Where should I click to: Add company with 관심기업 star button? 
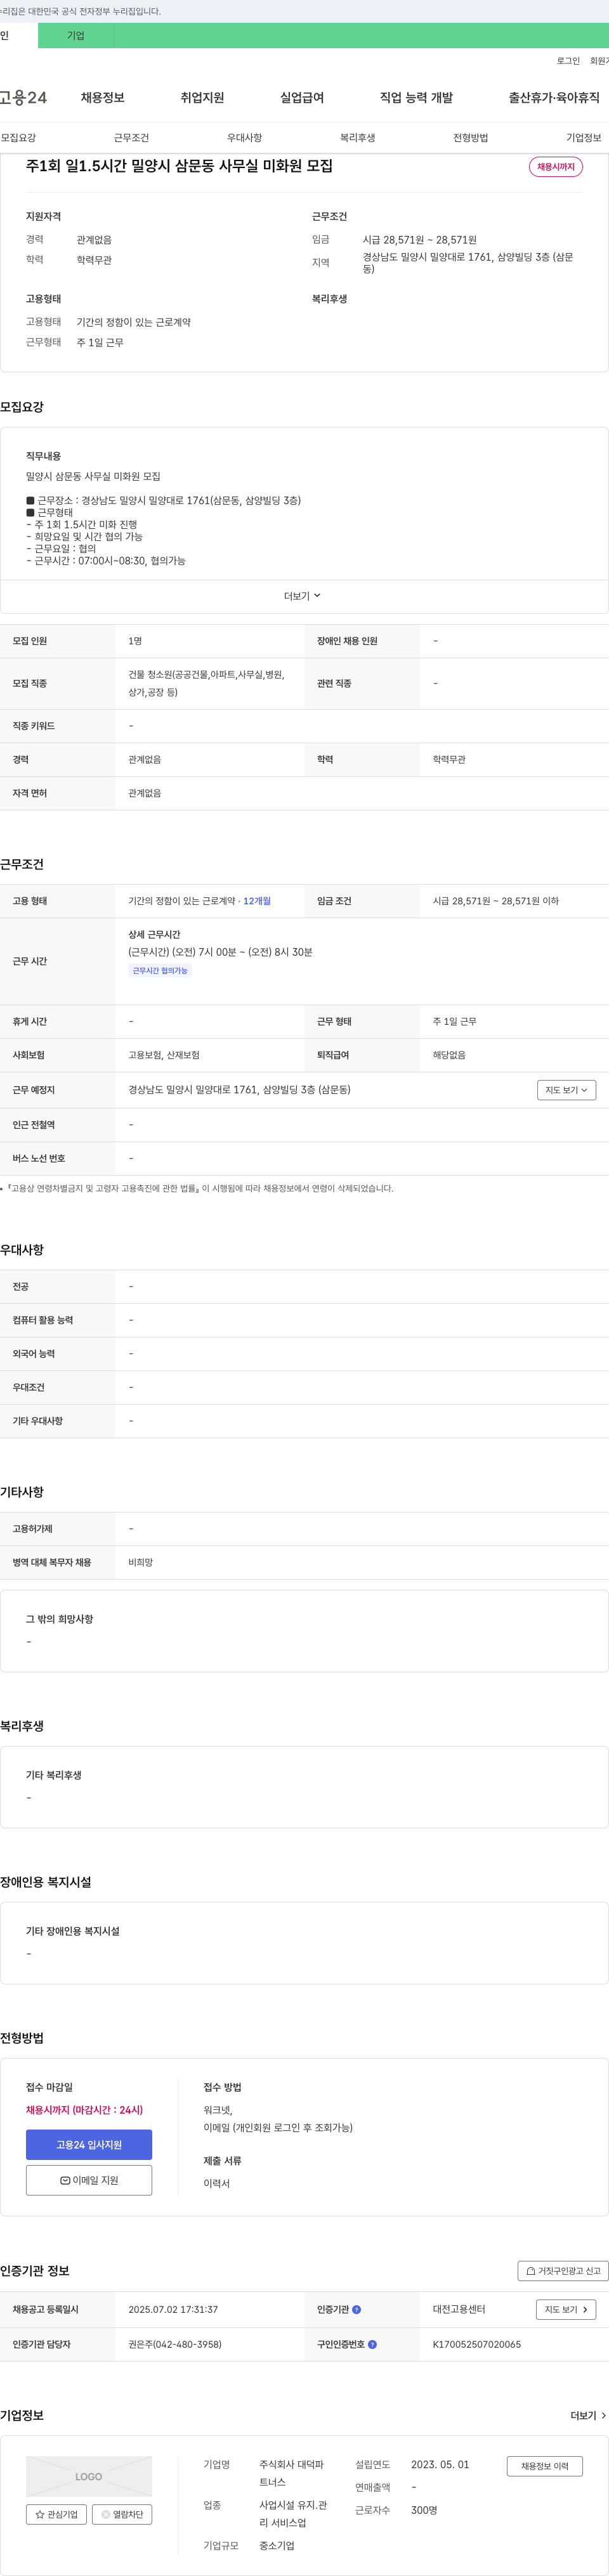(56, 2514)
